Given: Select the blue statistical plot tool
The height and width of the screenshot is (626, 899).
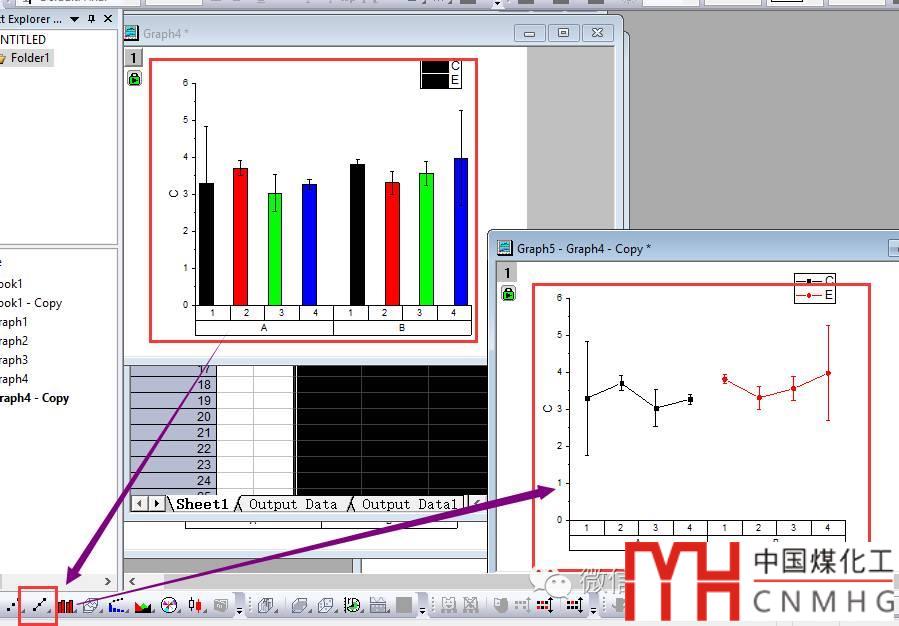Looking at the screenshot, I should 118,605.
